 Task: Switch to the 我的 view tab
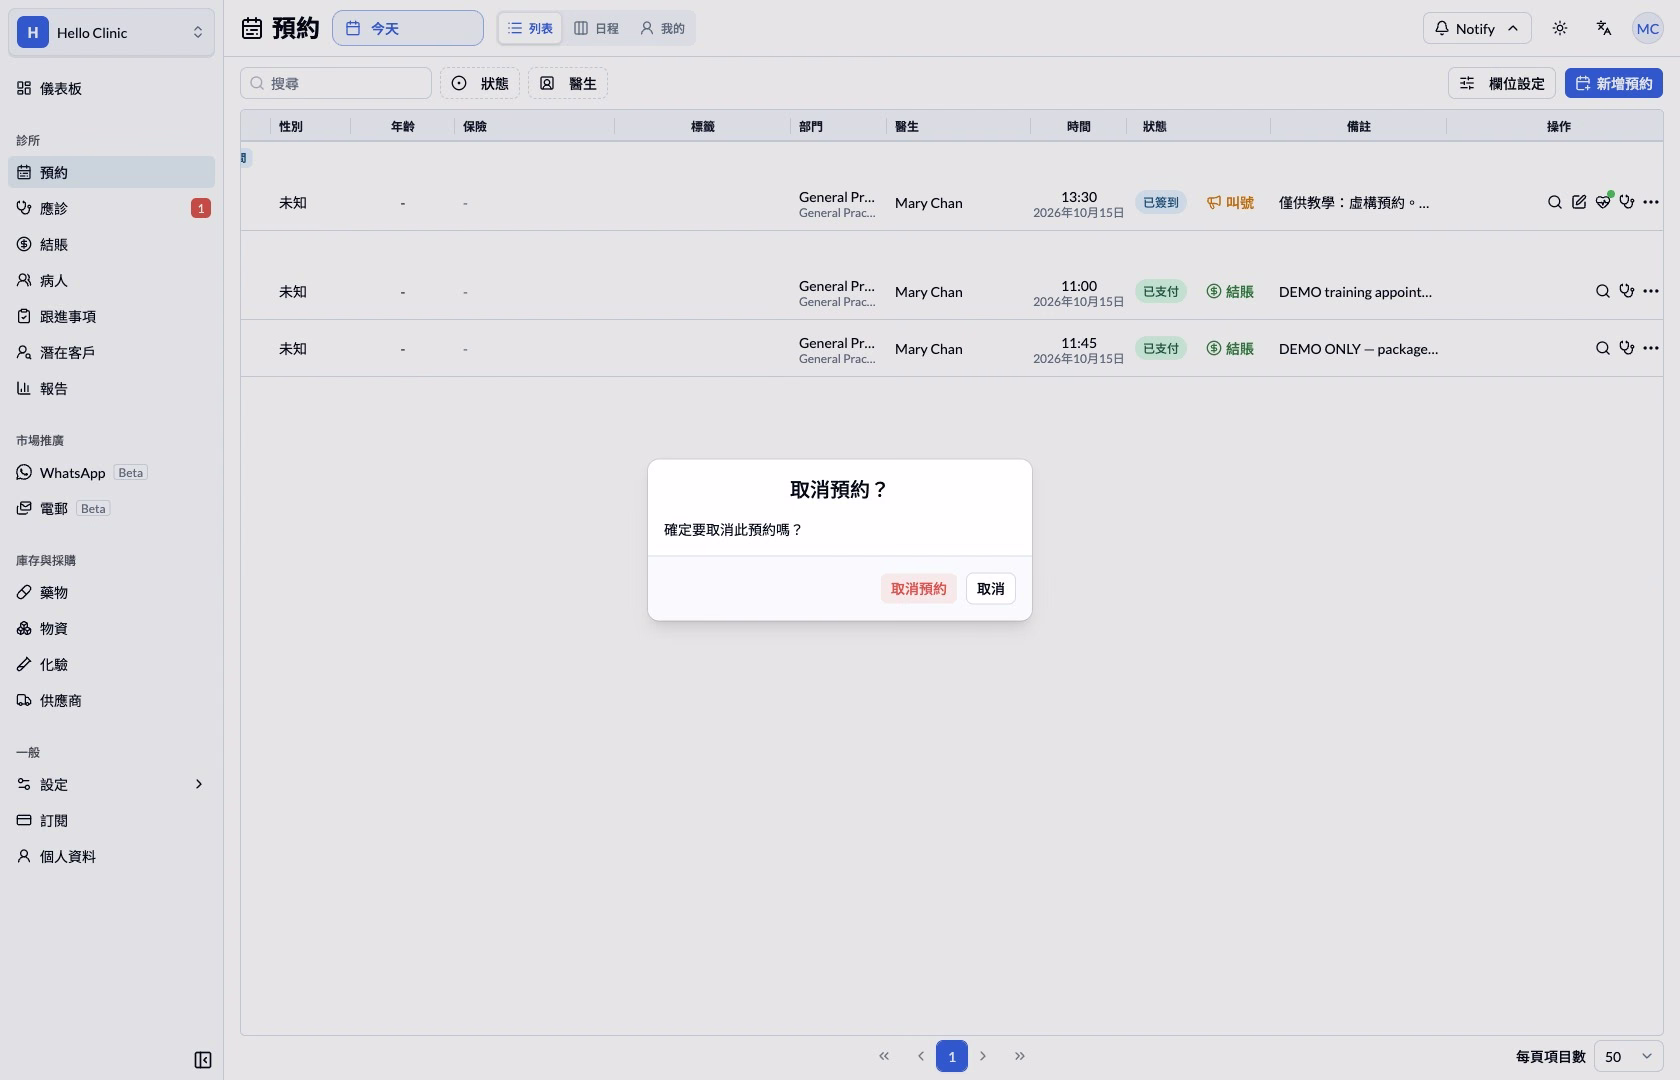point(662,28)
